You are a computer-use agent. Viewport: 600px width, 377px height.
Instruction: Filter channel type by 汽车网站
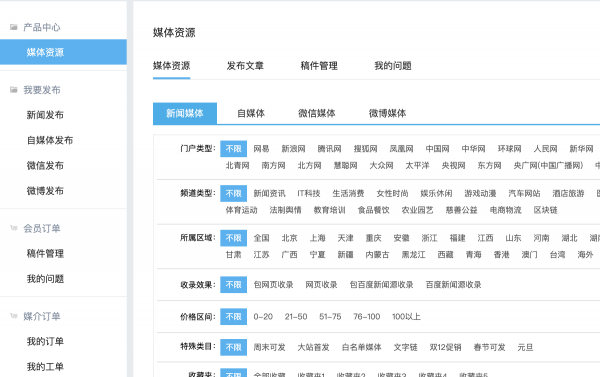[524, 194]
